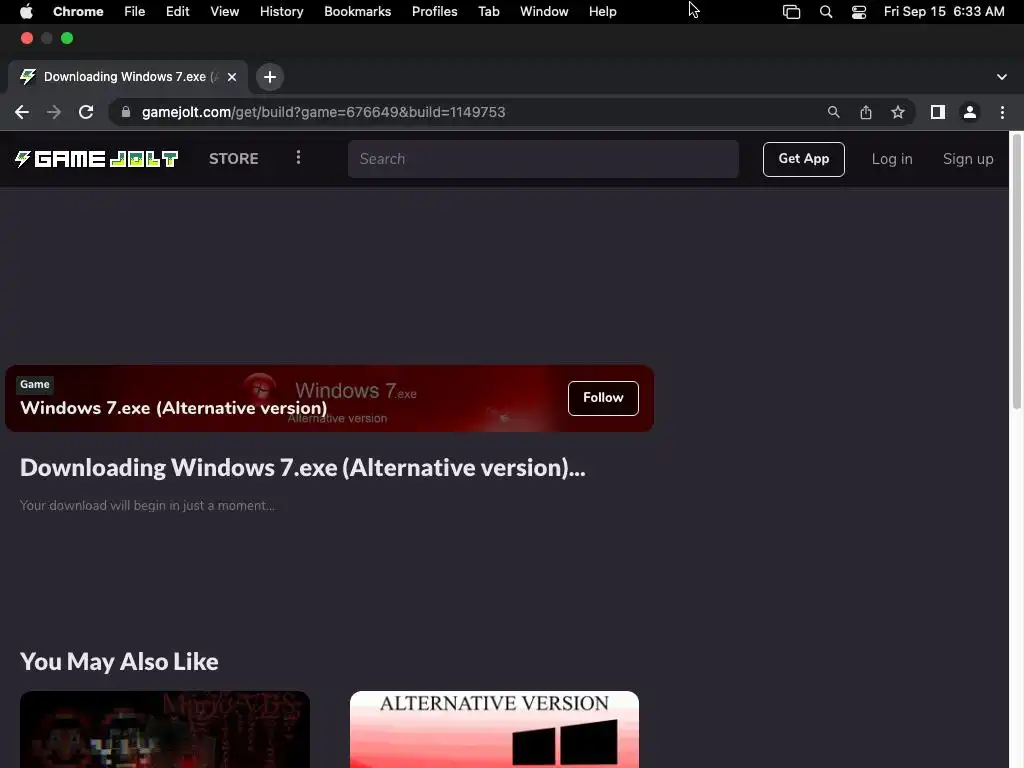Open Control Center in the menu bar
1024x768 pixels.
[859, 12]
